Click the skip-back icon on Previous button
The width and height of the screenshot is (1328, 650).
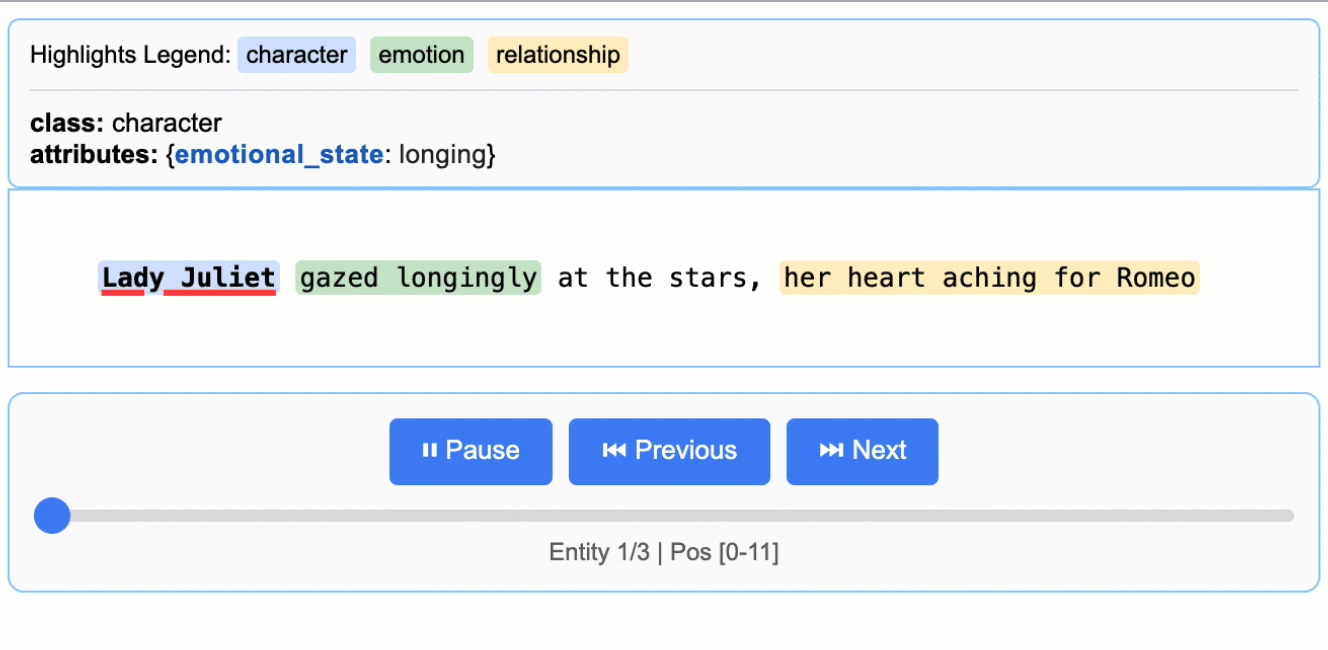click(x=620, y=451)
